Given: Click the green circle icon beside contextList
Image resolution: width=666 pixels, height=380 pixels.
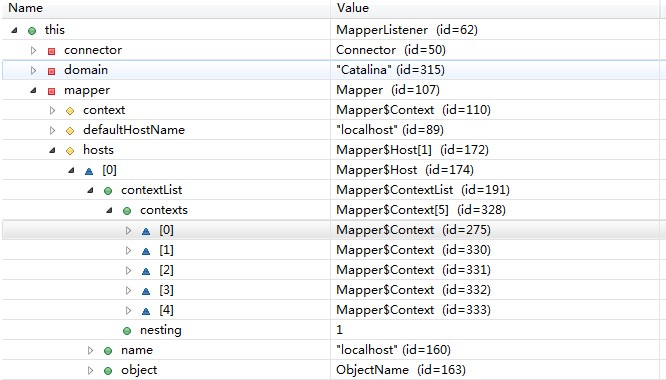Looking at the screenshot, I should pyautogui.click(x=108, y=191).
